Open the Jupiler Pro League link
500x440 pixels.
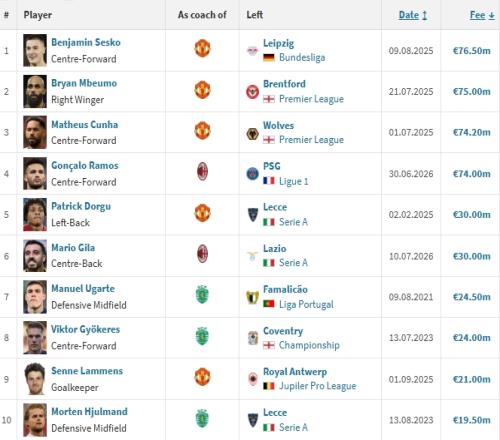318,386
